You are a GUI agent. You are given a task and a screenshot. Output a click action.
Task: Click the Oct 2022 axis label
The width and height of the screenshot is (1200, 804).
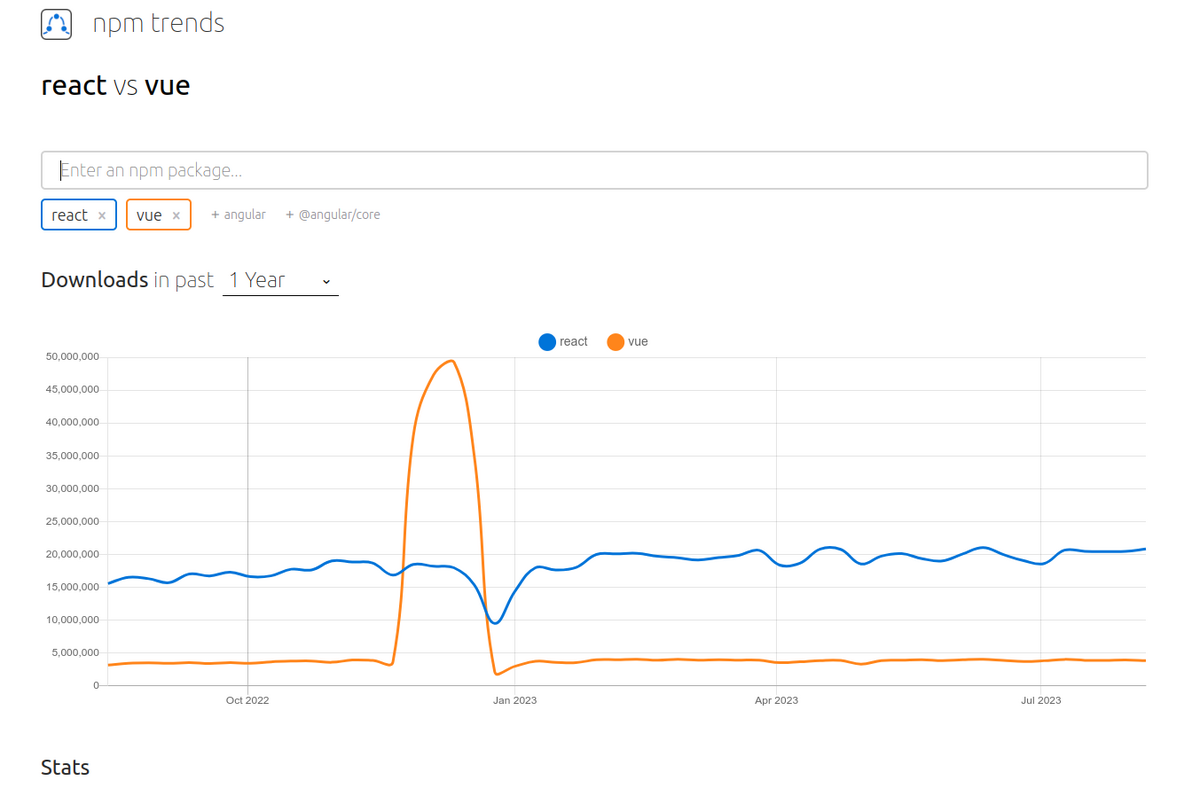coord(247,701)
